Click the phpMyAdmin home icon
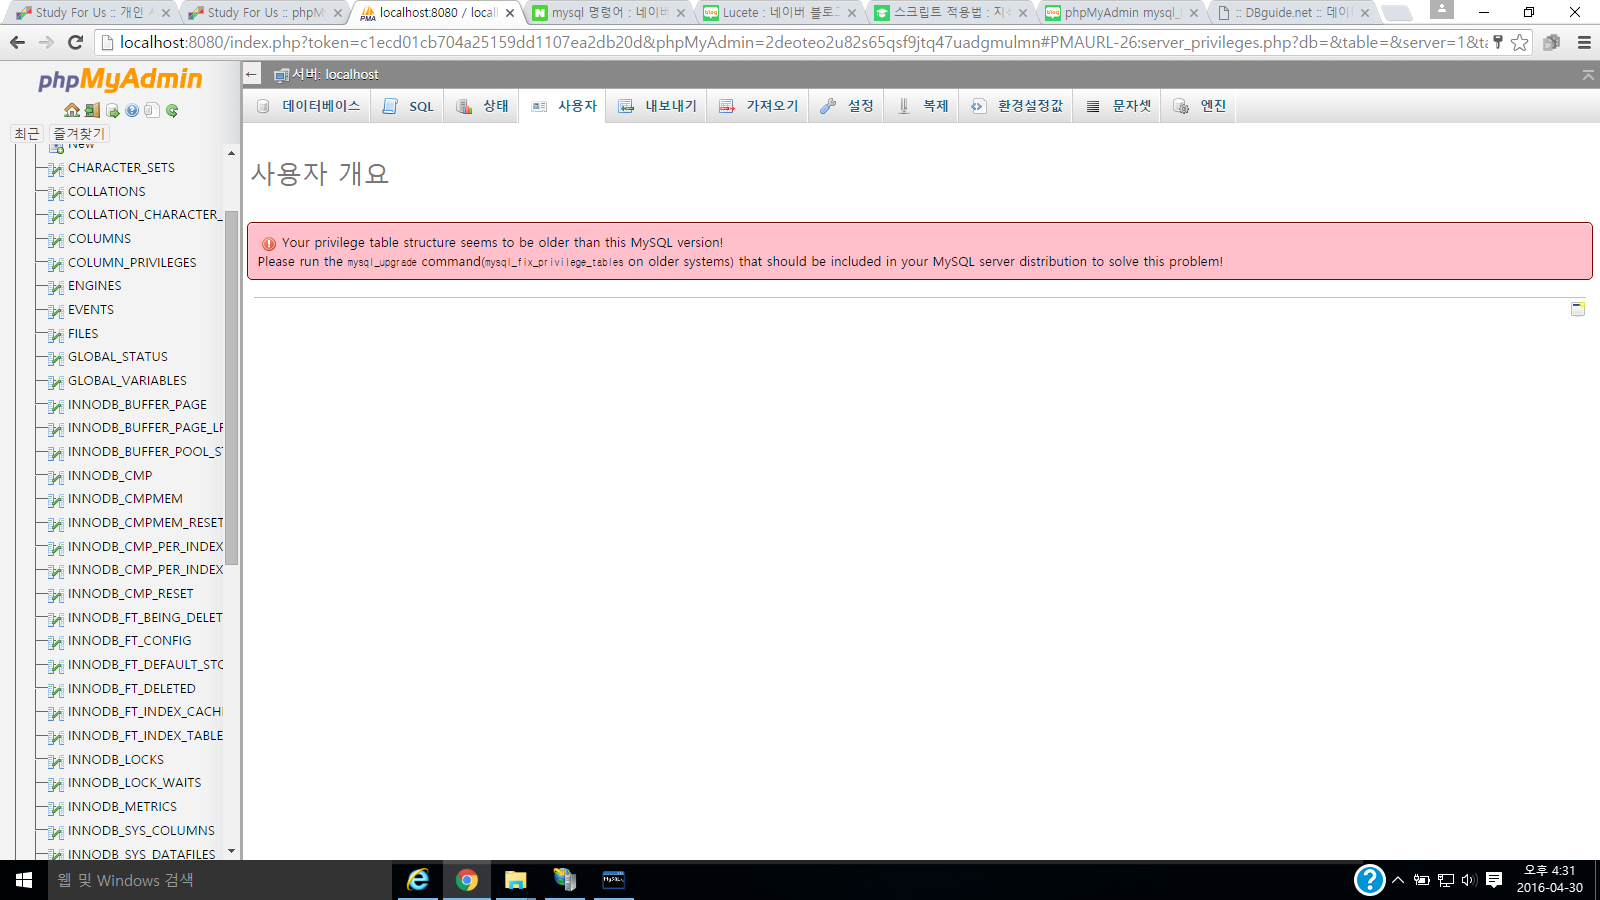 coord(72,110)
